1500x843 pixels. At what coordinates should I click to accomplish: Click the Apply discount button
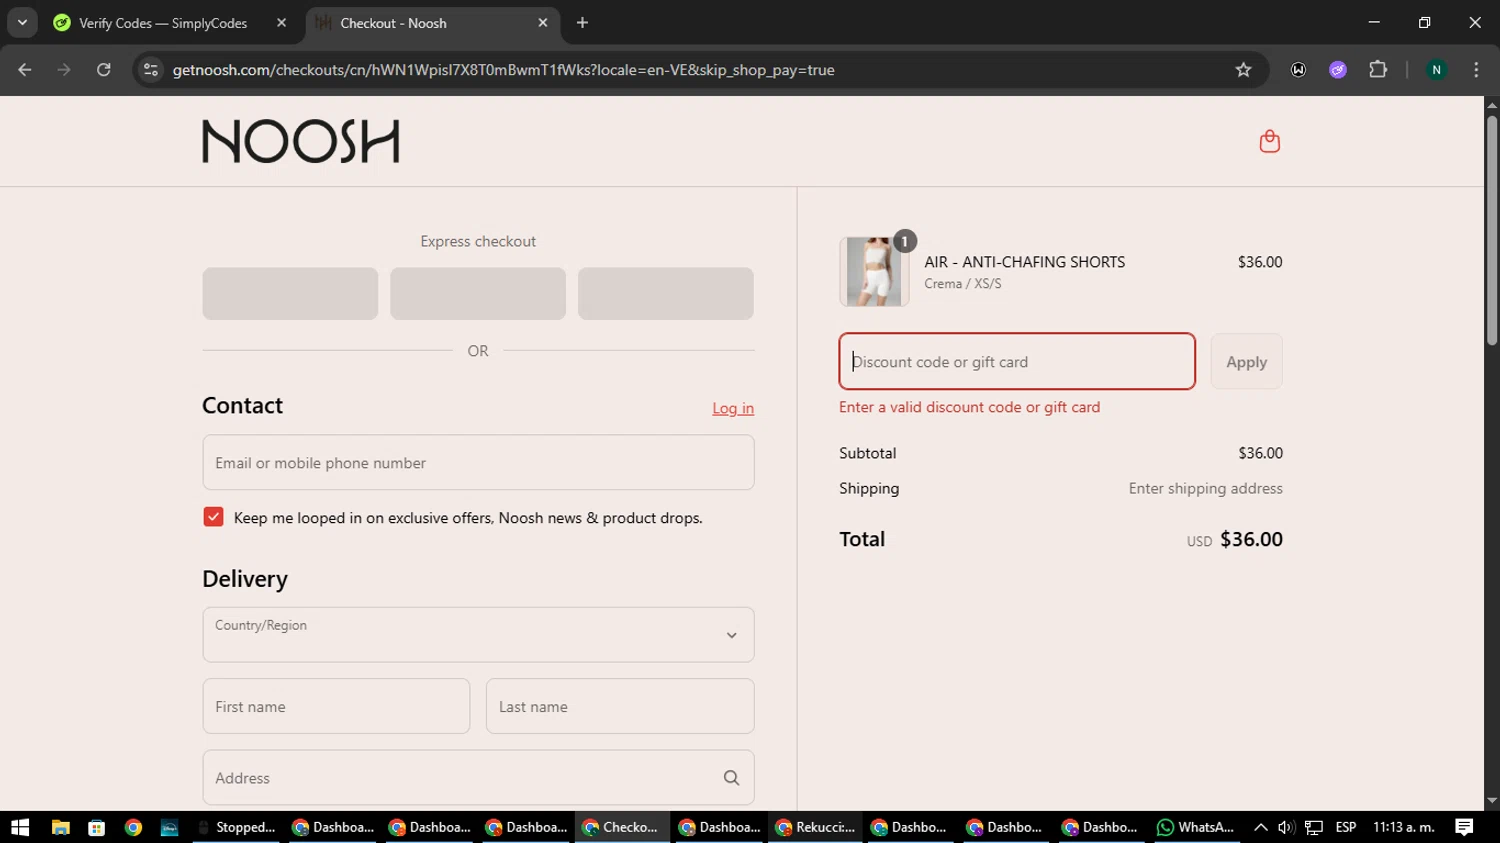(1246, 362)
